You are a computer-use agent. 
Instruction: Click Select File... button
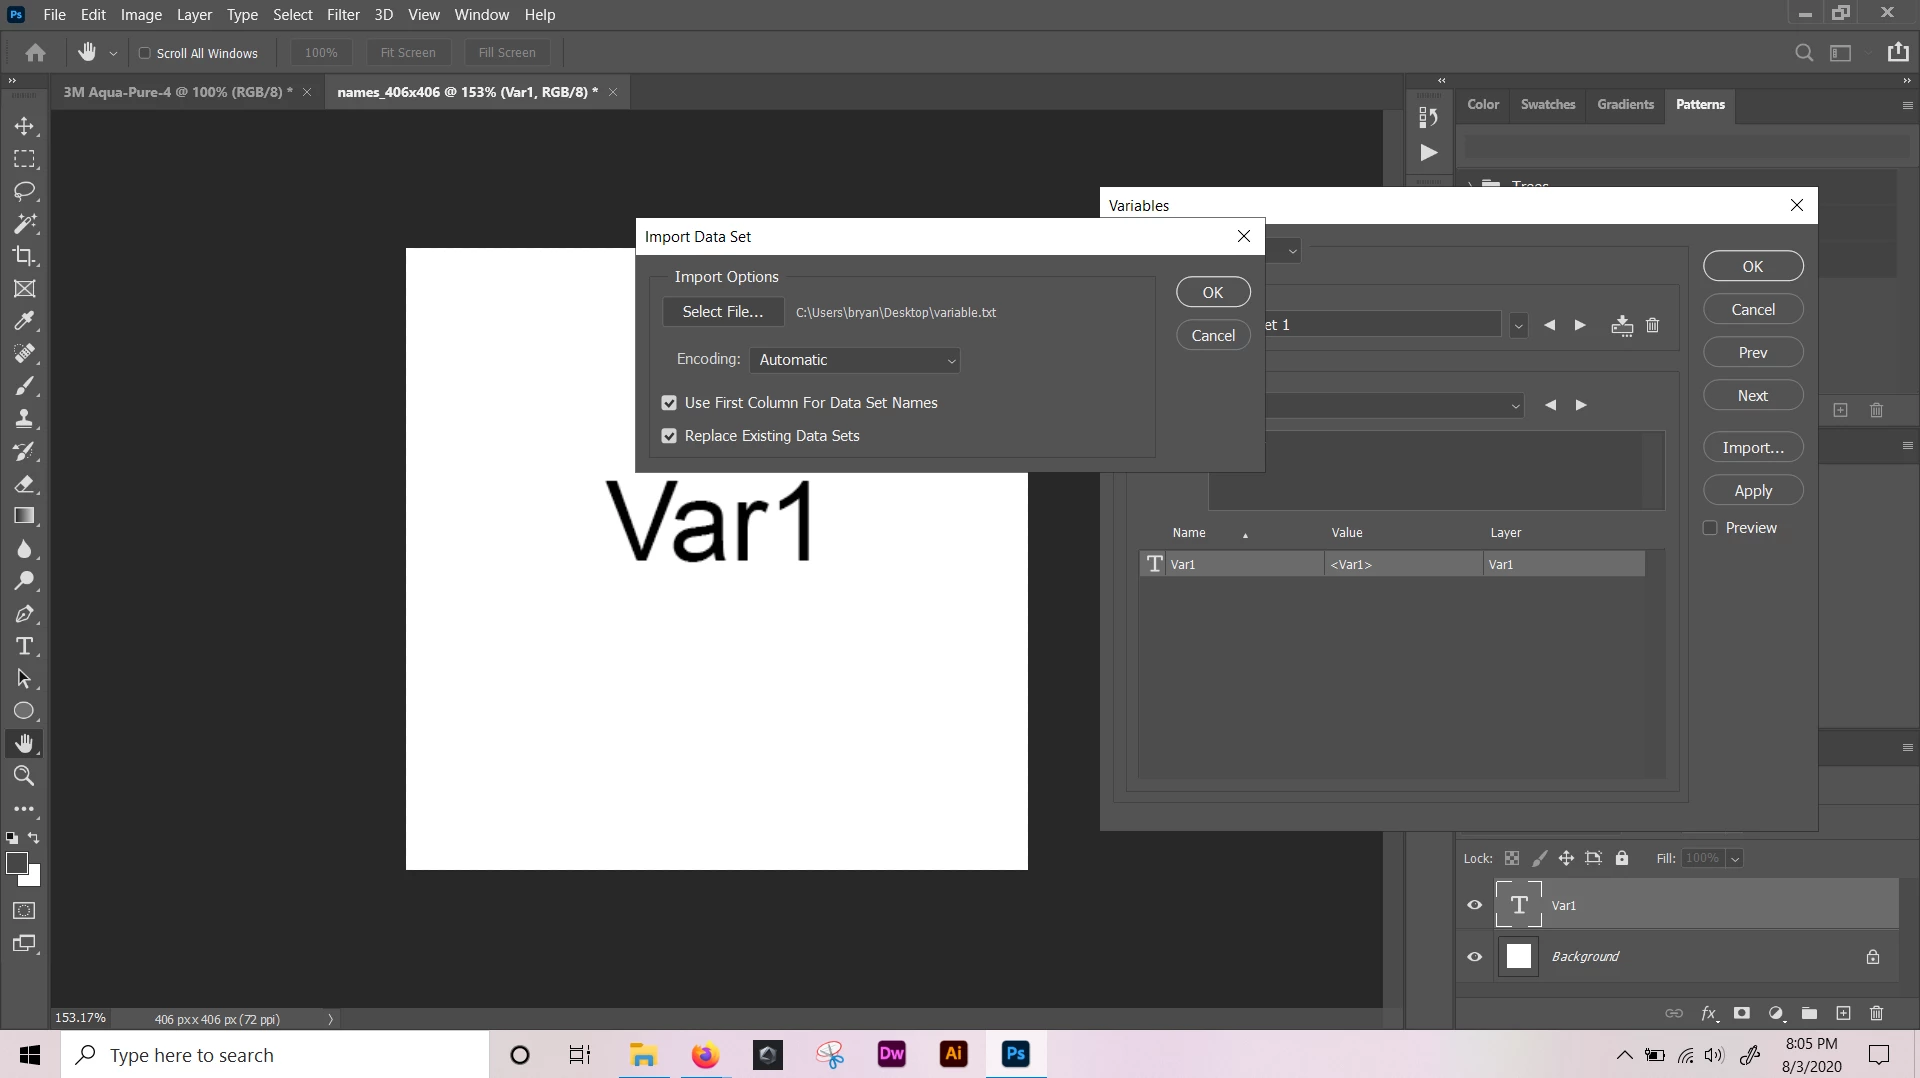click(x=722, y=312)
